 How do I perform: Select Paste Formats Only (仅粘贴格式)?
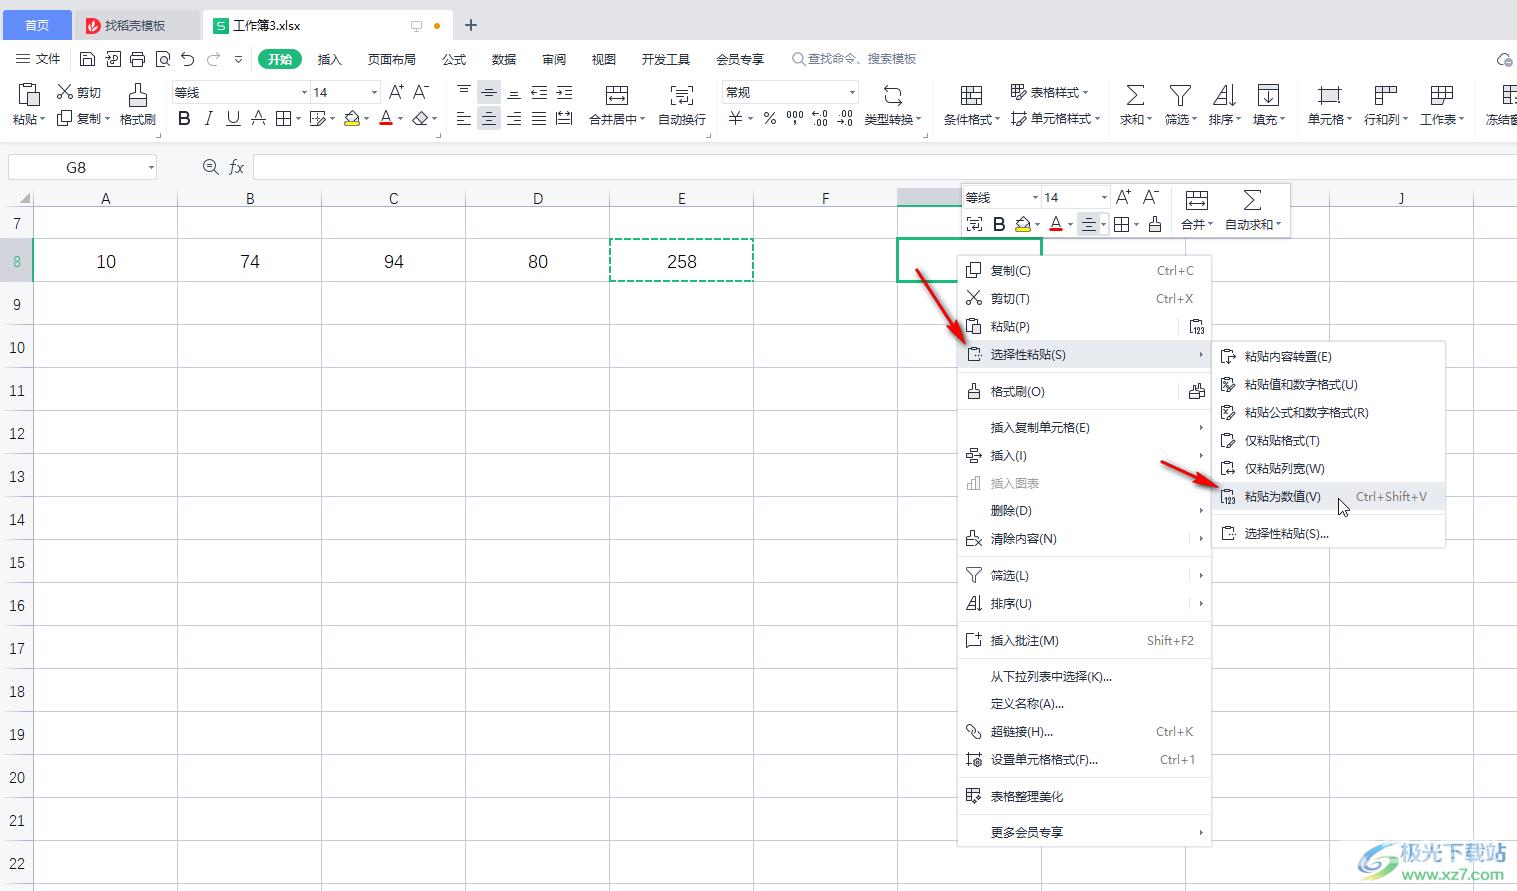[1329, 440]
